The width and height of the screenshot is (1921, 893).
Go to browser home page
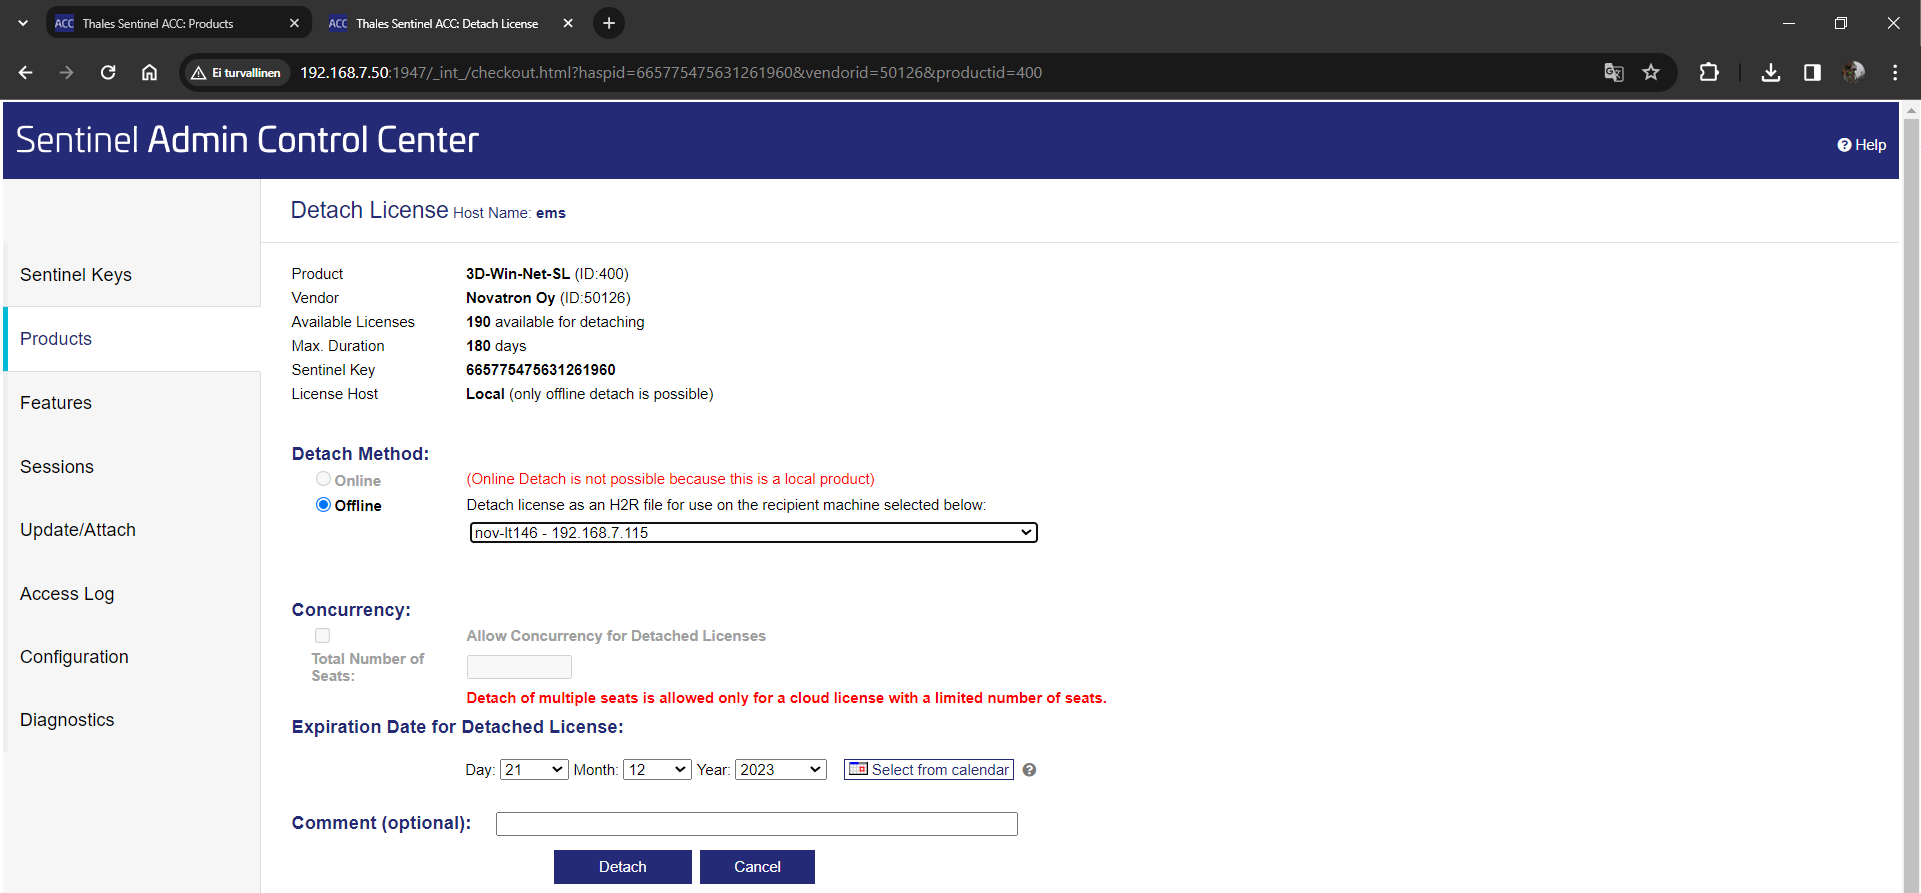tap(149, 72)
